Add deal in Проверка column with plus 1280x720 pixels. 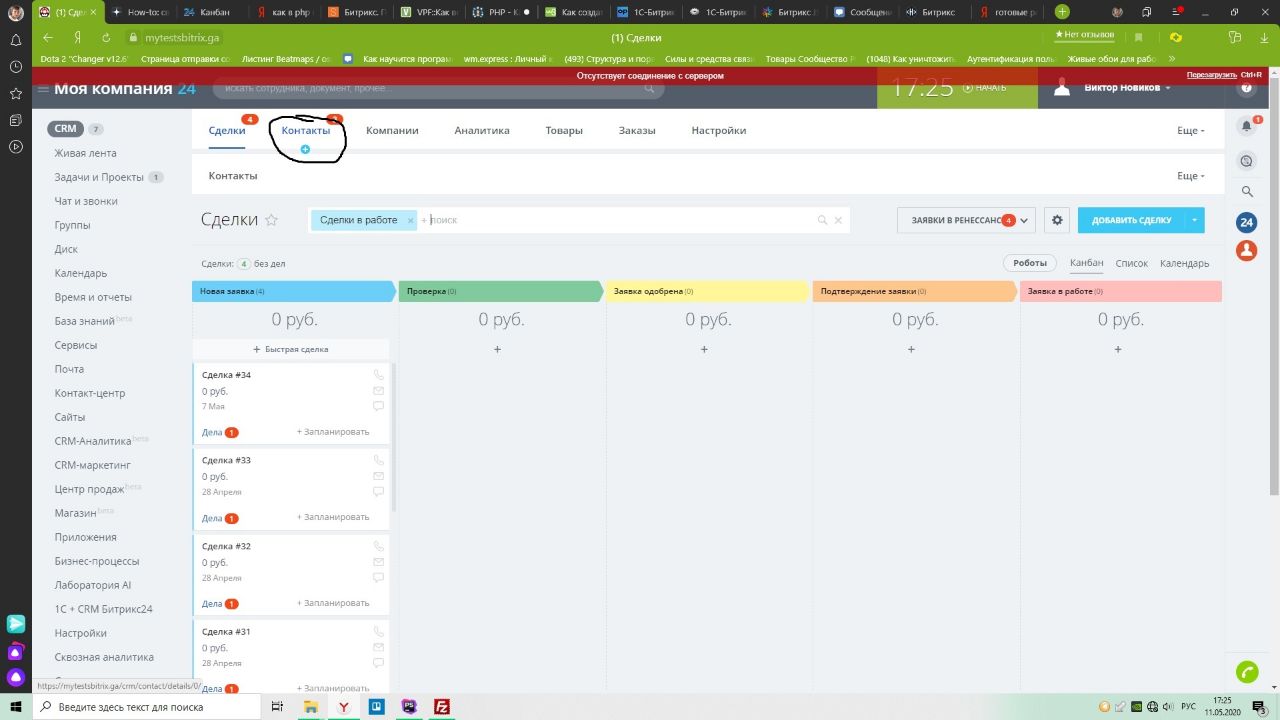click(x=497, y=349)
